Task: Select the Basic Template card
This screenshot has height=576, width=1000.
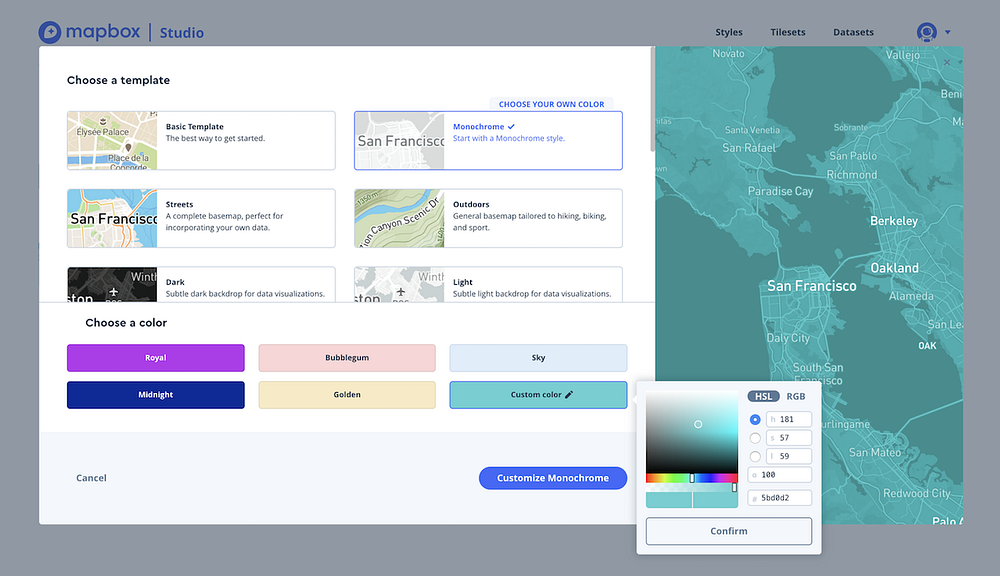Action: (201, 140)
